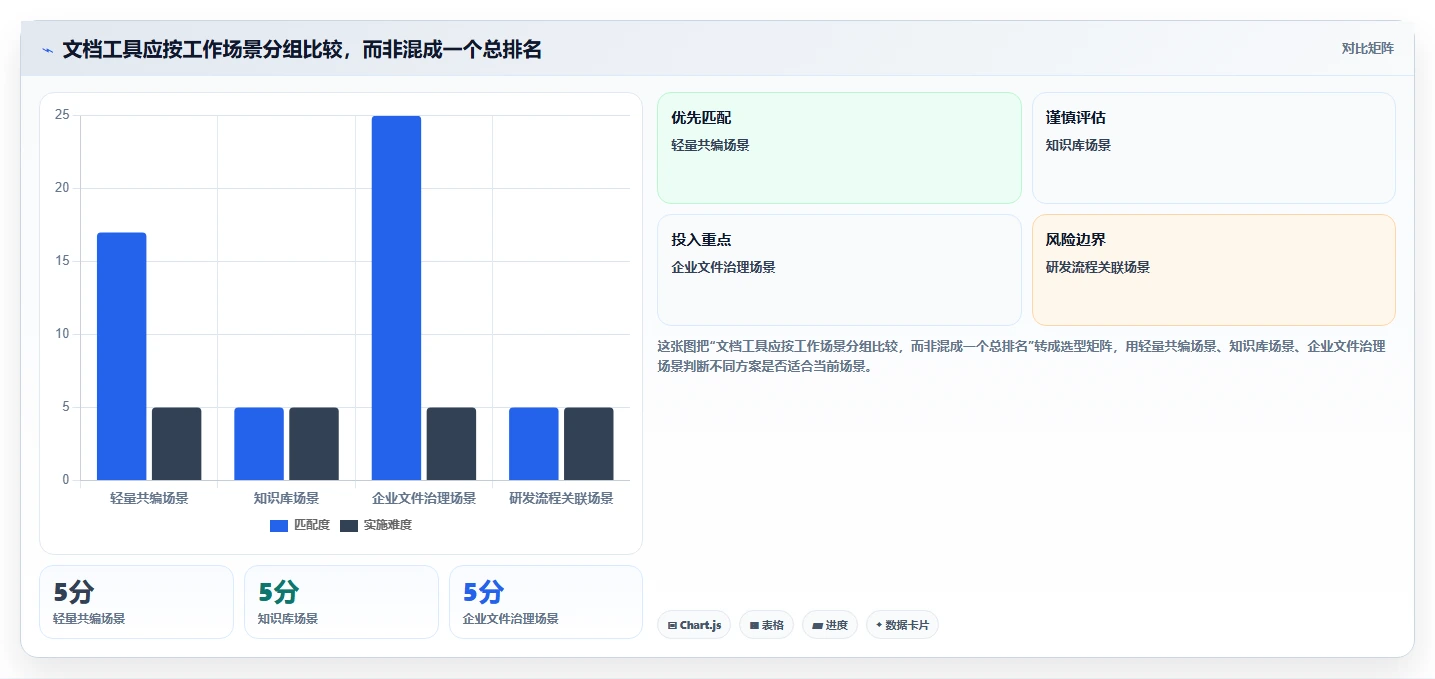Viewport: 1435px width, 679px height.
Task: Click the dark 实施难度 bar for 企业文件治理场景
Action: (451, 444)
